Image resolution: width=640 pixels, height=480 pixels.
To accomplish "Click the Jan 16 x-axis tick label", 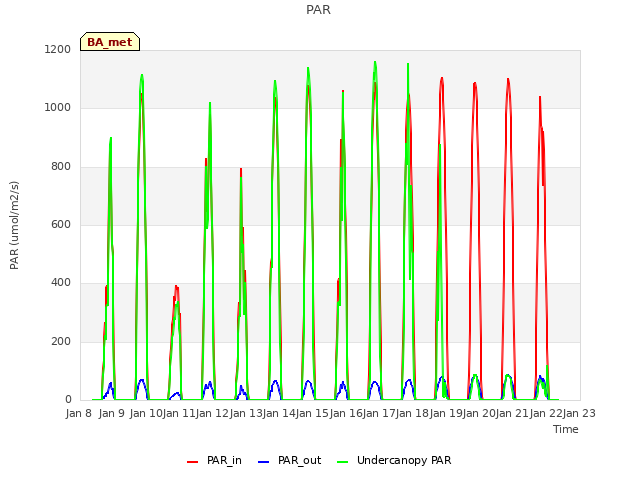I will point(346,413).
